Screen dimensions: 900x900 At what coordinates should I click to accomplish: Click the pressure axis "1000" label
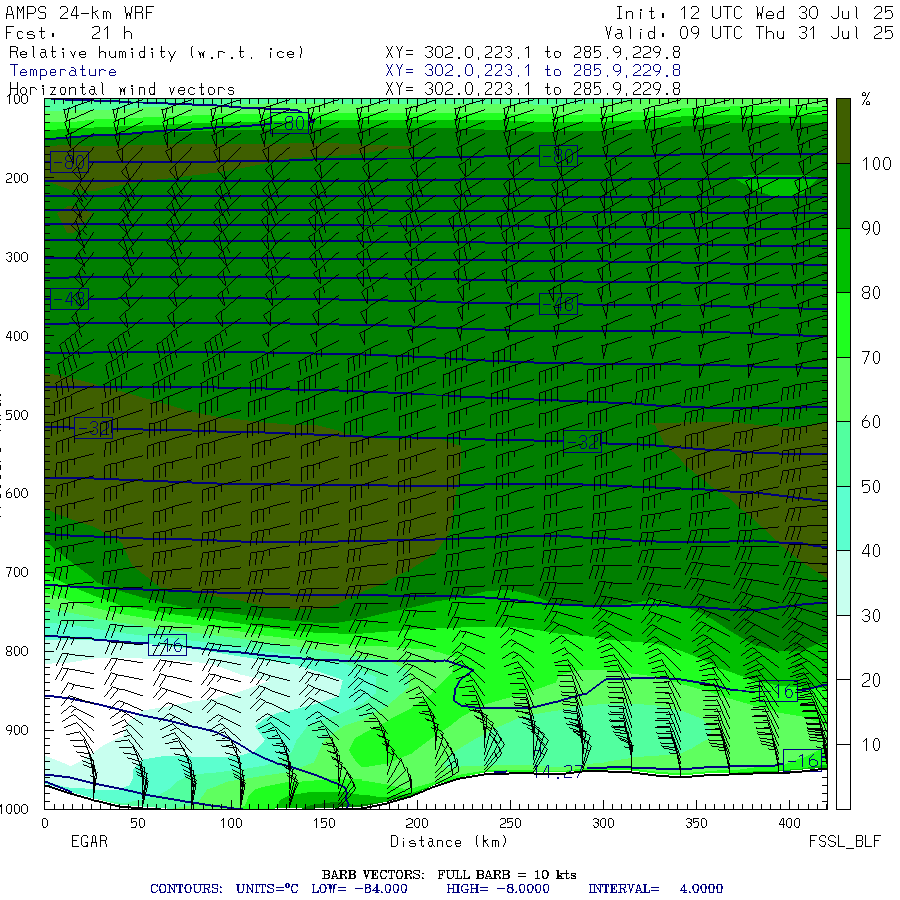(15, 809)
